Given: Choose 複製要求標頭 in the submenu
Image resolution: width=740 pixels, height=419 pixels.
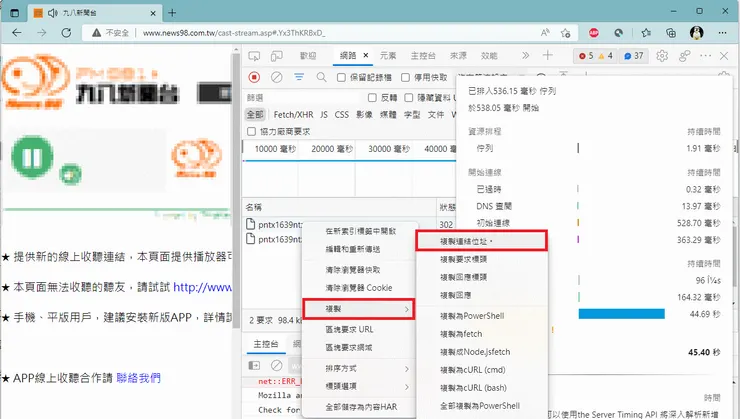Looking at the screenshot, I should (482, 259).
